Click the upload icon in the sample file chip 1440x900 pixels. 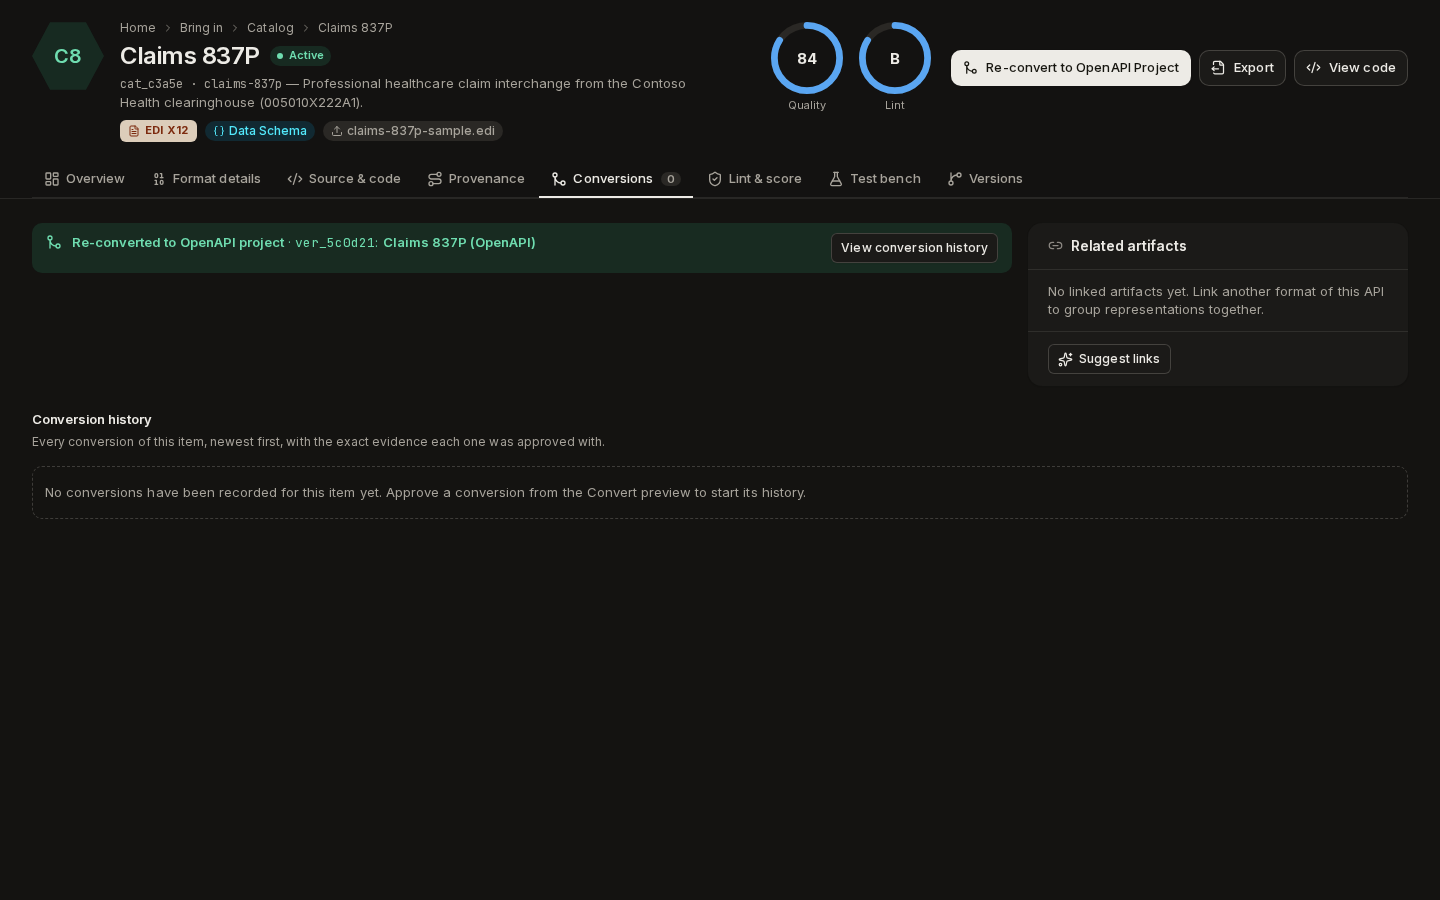point(337,131)
